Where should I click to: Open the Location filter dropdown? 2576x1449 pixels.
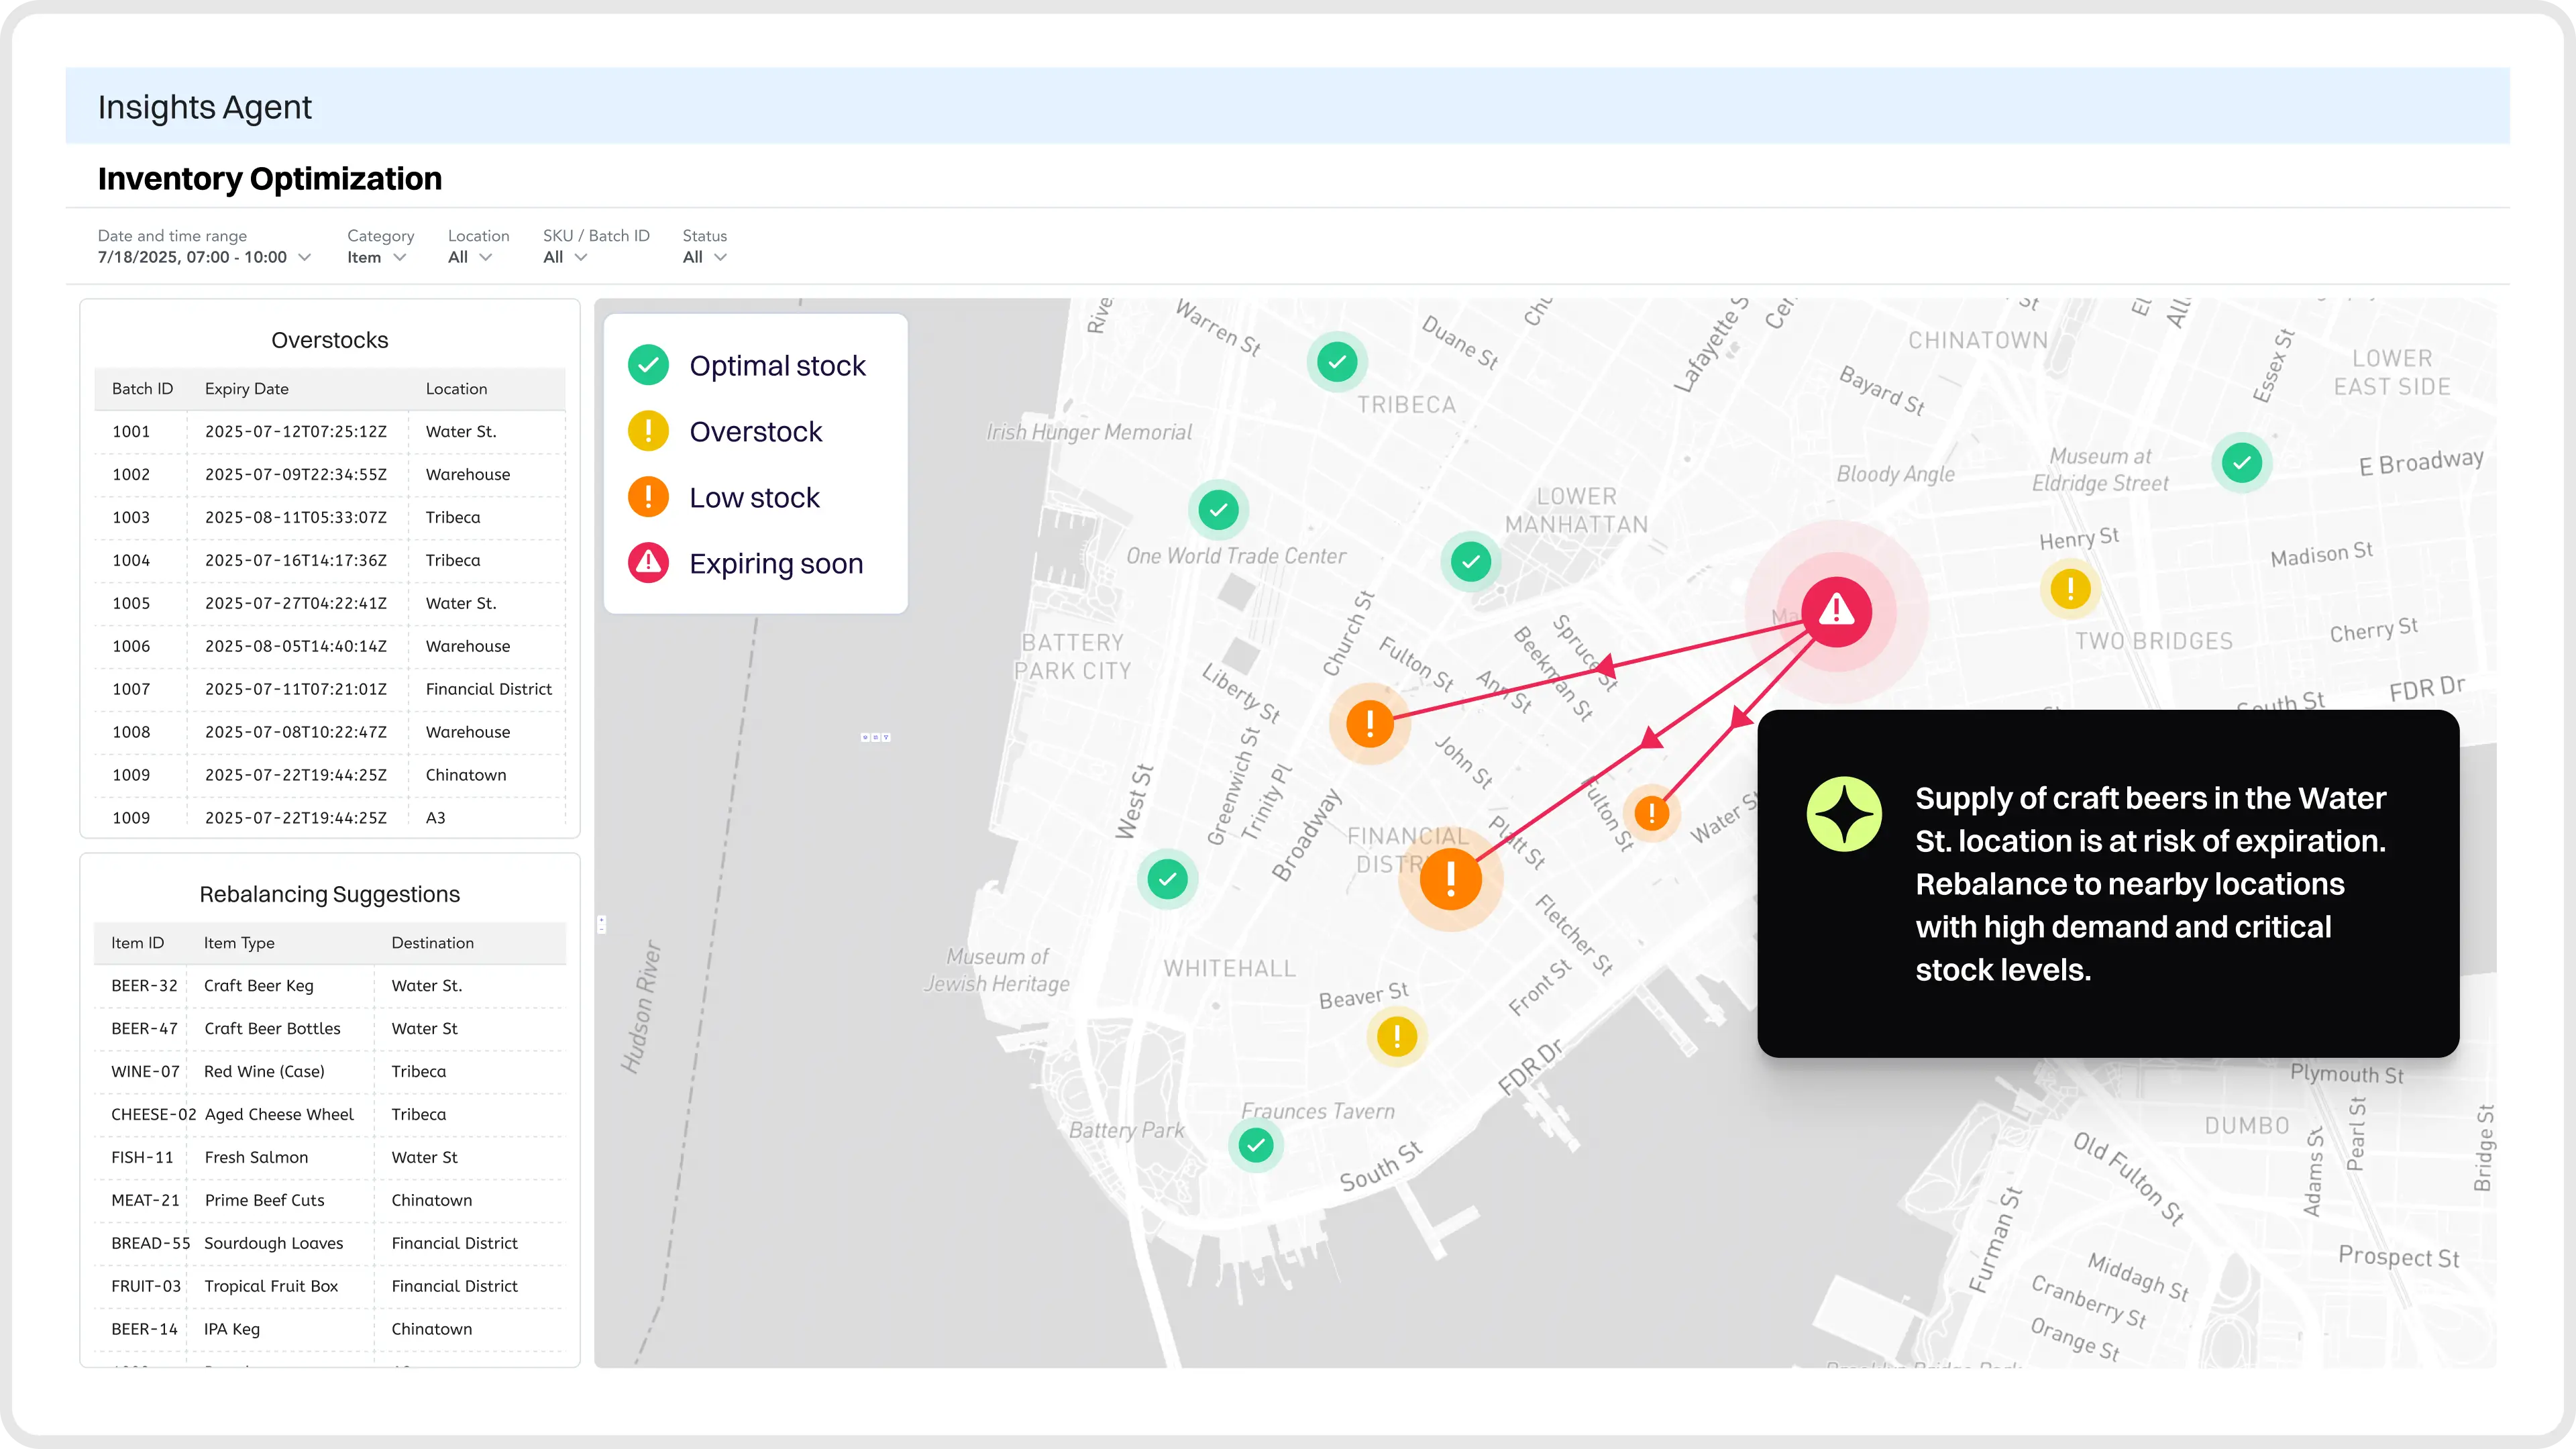470,257
